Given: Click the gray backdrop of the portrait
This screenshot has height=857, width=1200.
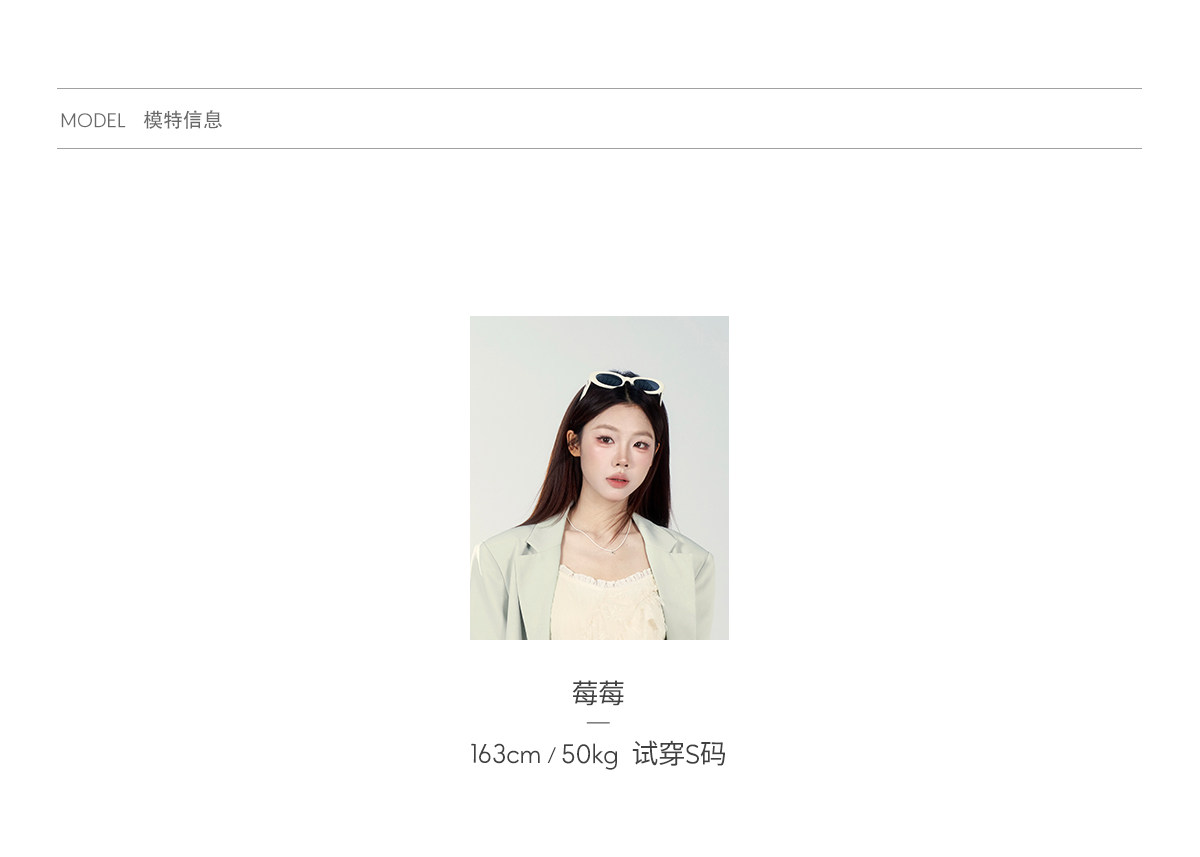Looking at the screenshot, I should (x=510, y=400).
